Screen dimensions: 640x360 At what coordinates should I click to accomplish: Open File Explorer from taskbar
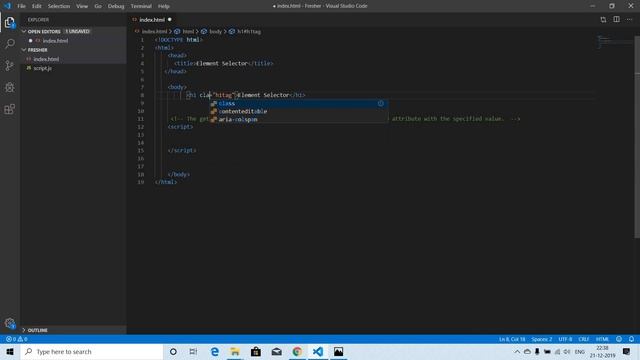click(x=235, y=351)
